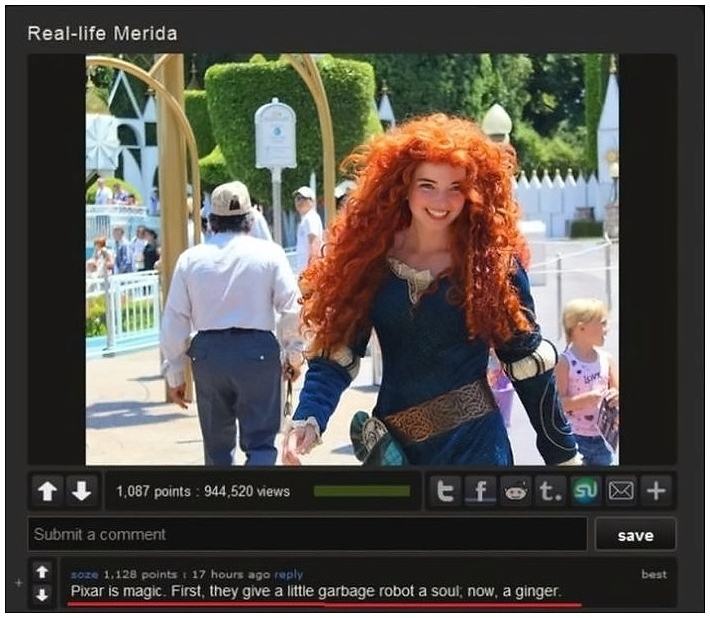Open more sharing options plus icon
710x618 pixels.
tap(656, 491)
